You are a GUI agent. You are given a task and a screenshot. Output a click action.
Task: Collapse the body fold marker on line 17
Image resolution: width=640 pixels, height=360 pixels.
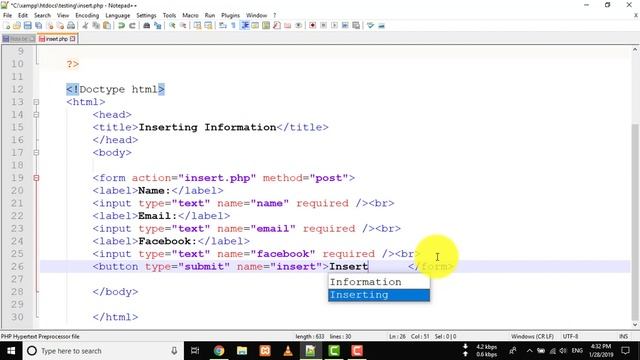coord(36,153)
